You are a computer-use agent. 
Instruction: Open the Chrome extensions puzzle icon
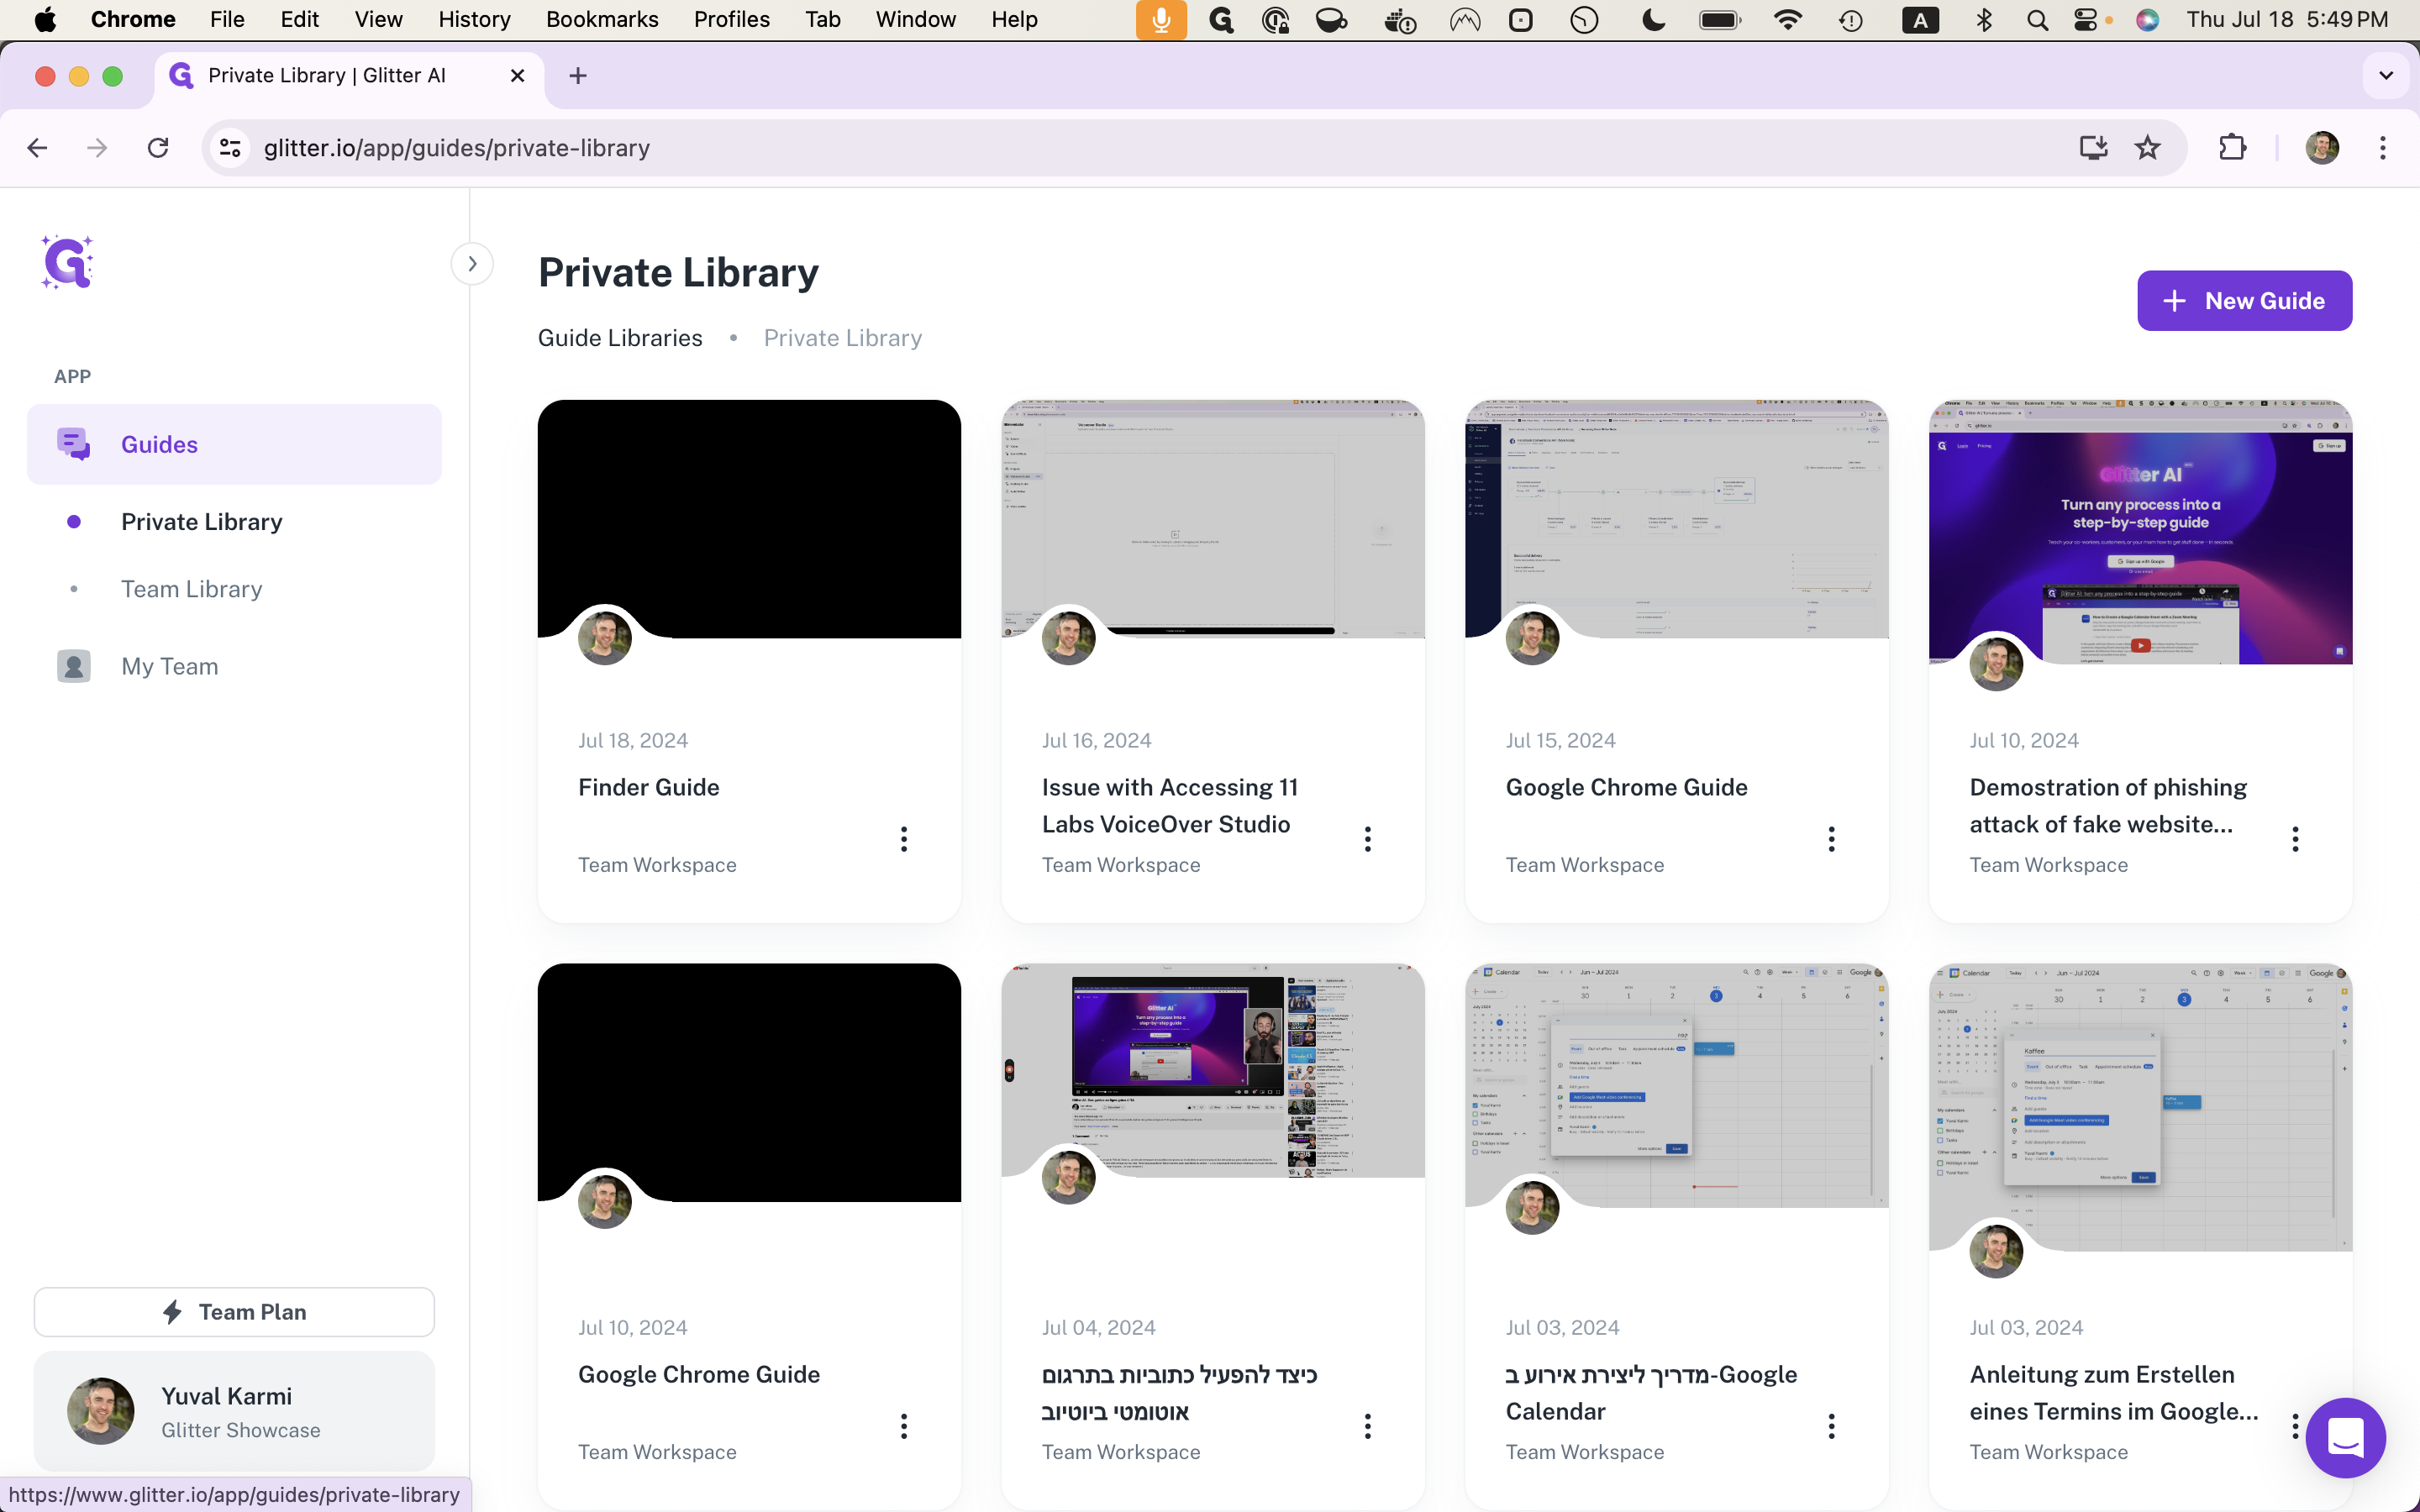pyautogui.click(x=2233, y=148)
